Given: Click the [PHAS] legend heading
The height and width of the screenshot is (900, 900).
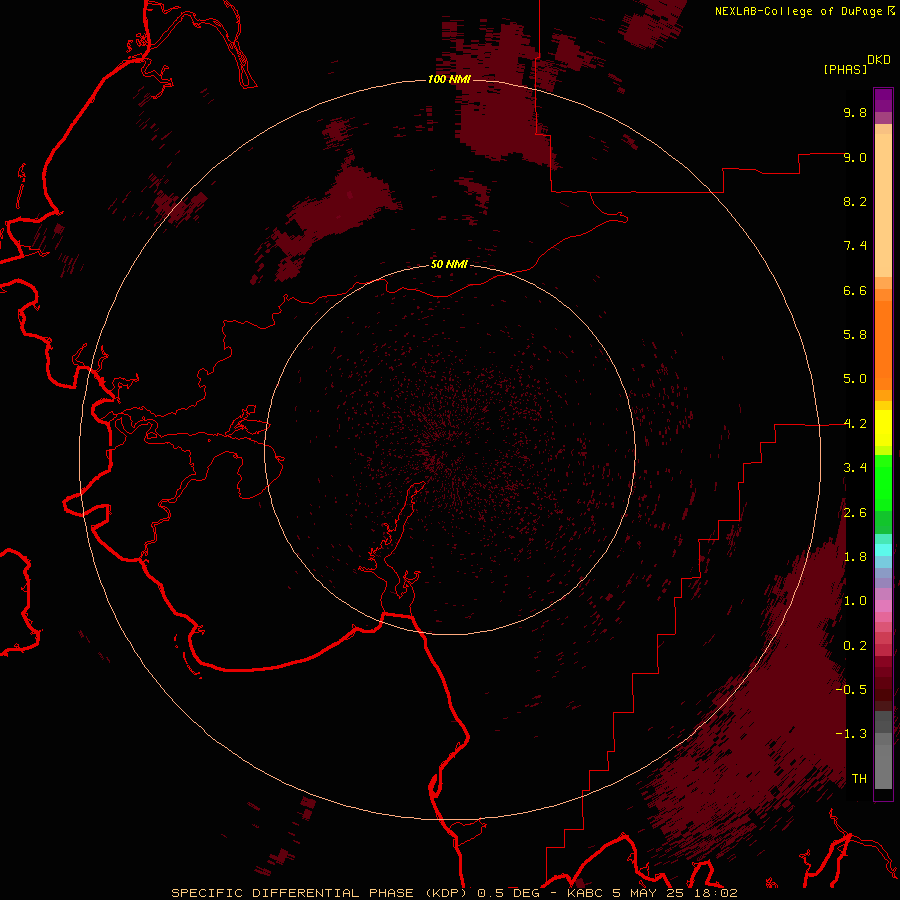Looking at the screenshot, I should click(845, 69).
